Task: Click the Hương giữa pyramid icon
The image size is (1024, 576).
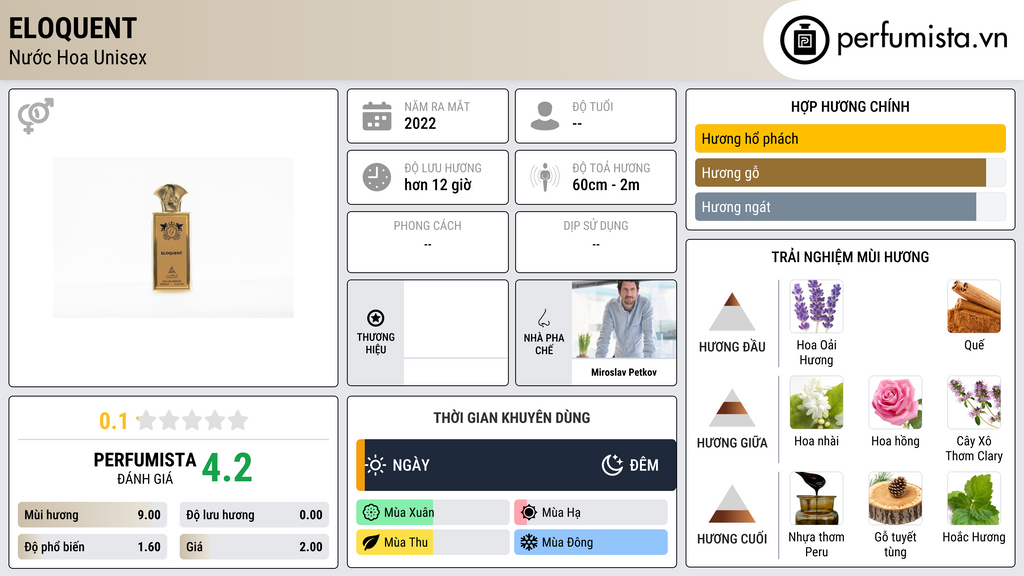Action: coord(732,408)
